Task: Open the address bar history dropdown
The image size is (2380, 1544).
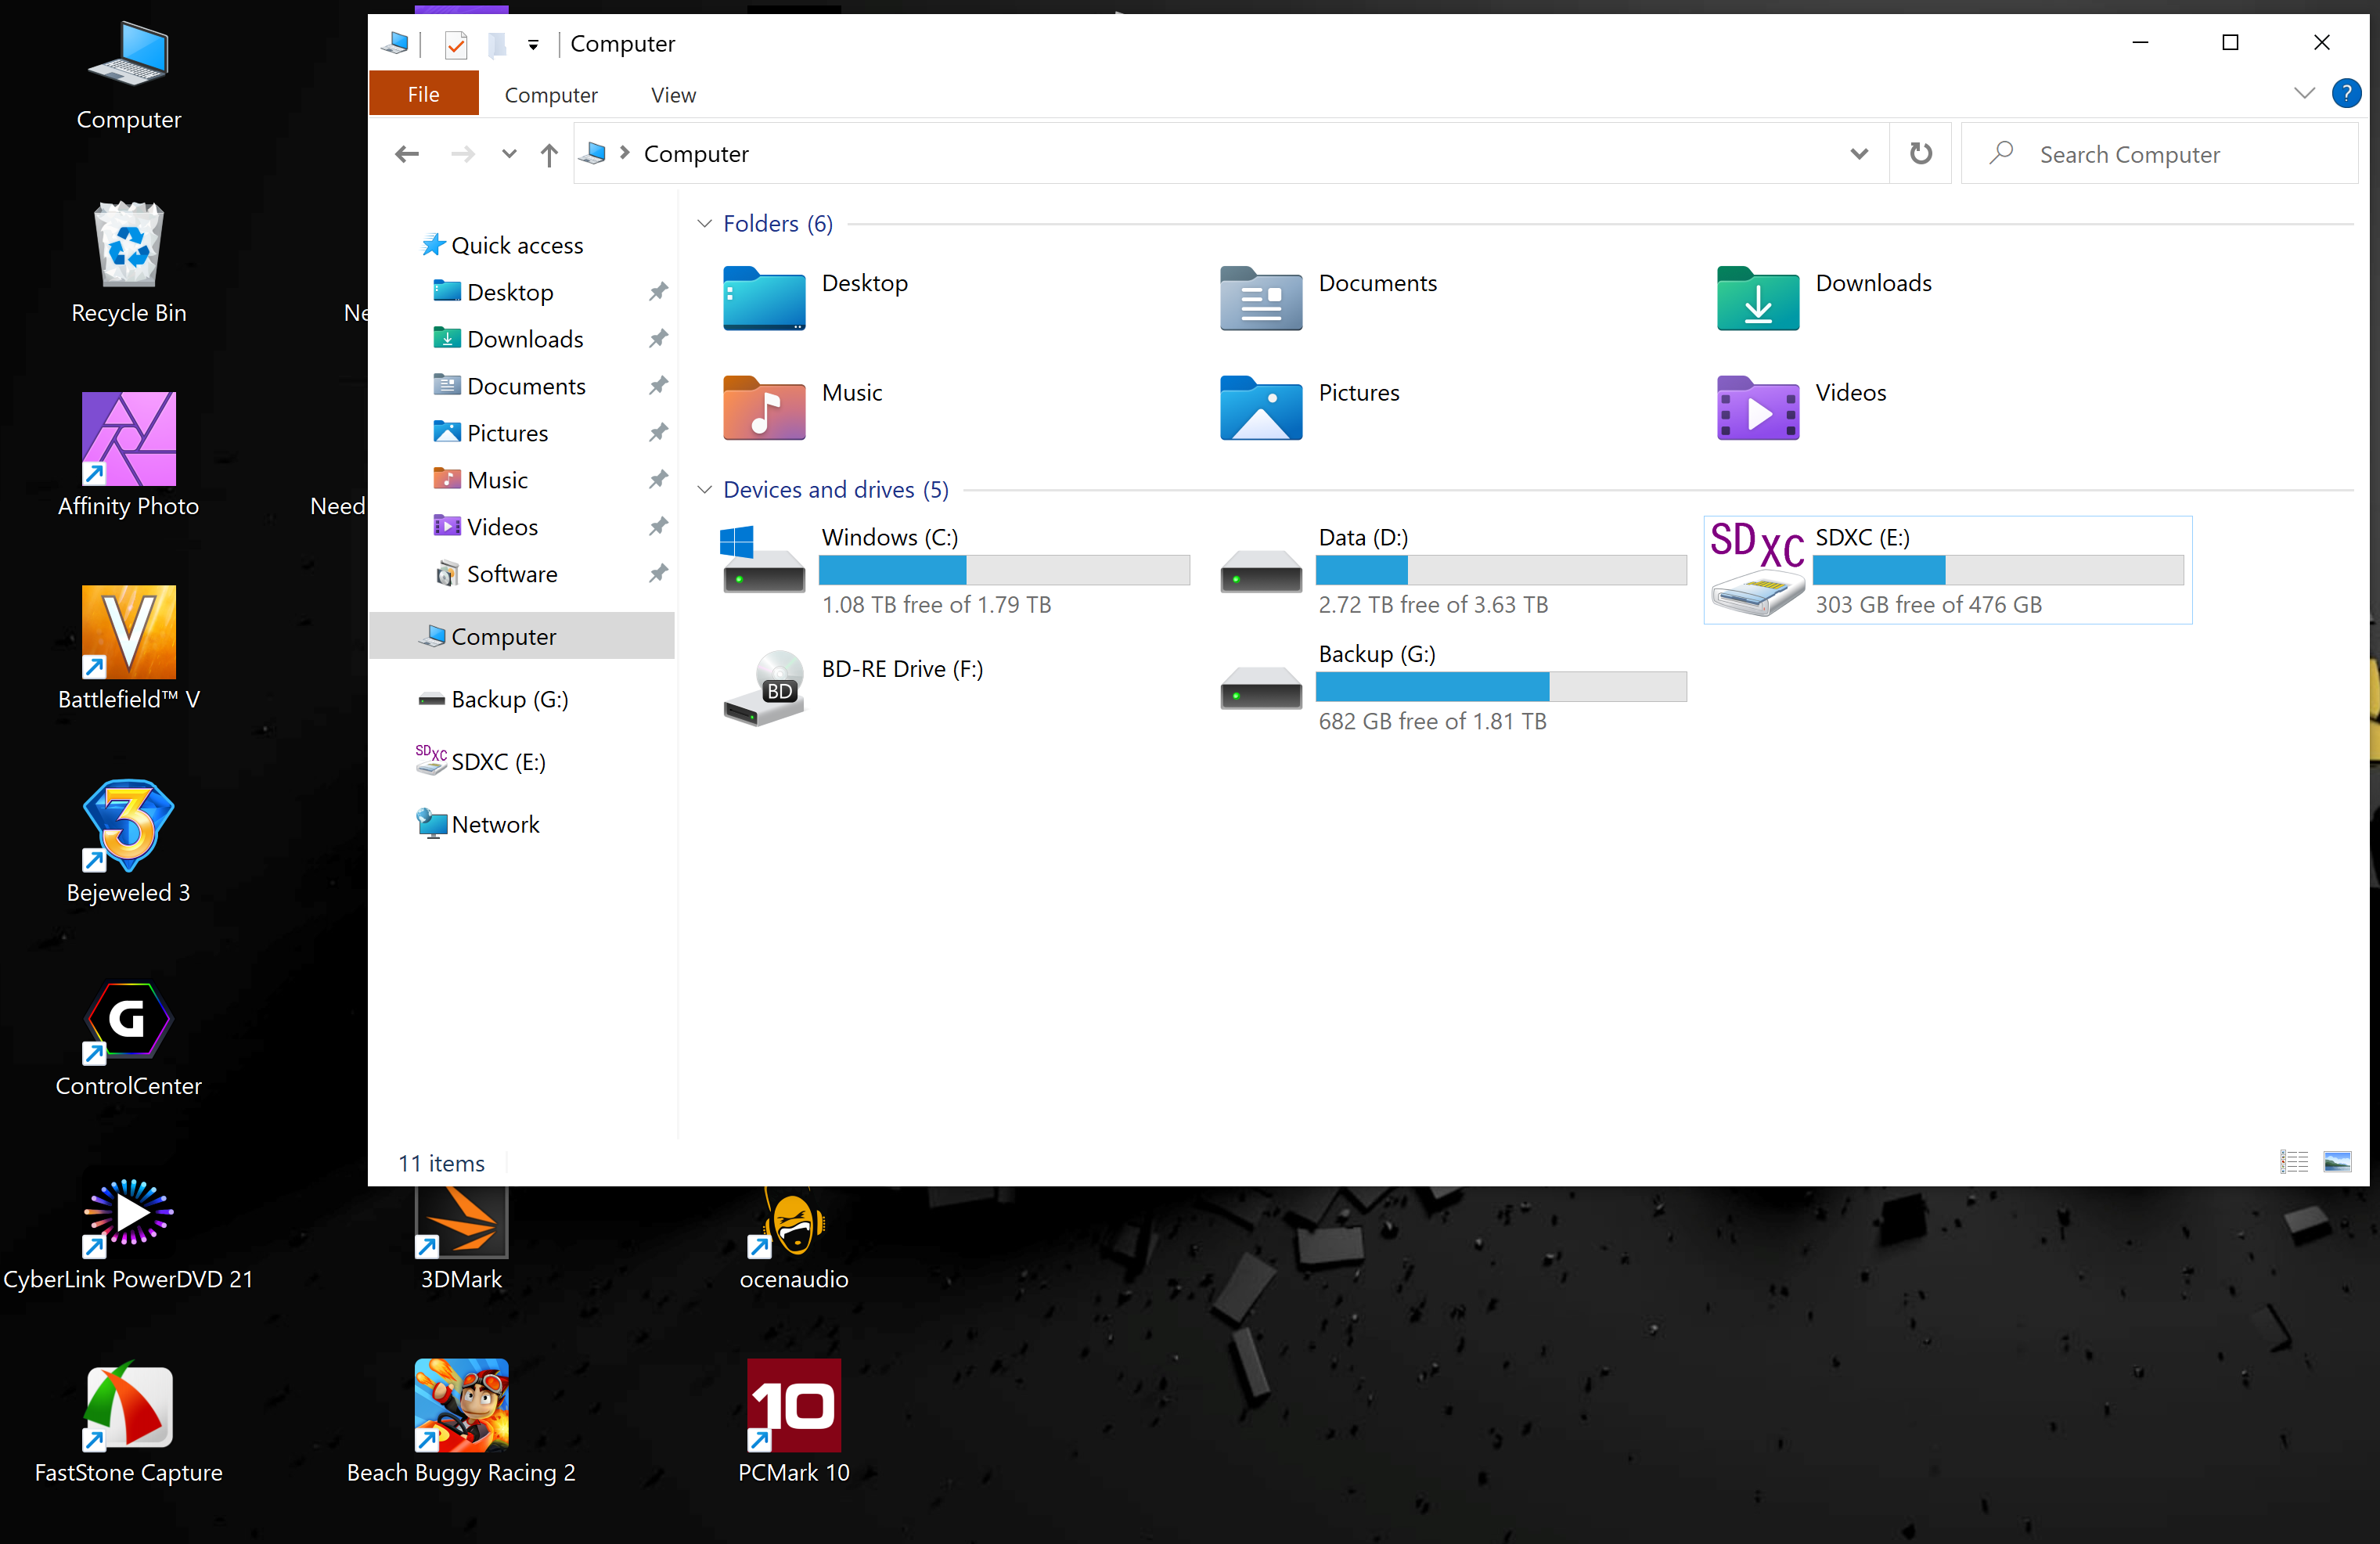Action: (x=1859, y=154)
